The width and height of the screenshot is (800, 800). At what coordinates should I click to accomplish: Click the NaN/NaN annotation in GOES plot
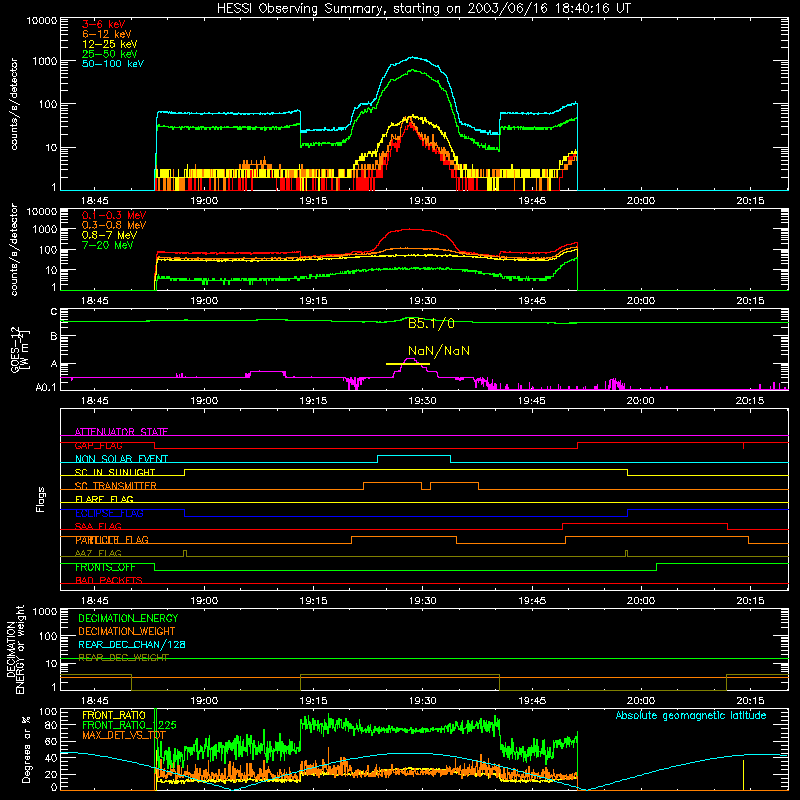point(439,351)
